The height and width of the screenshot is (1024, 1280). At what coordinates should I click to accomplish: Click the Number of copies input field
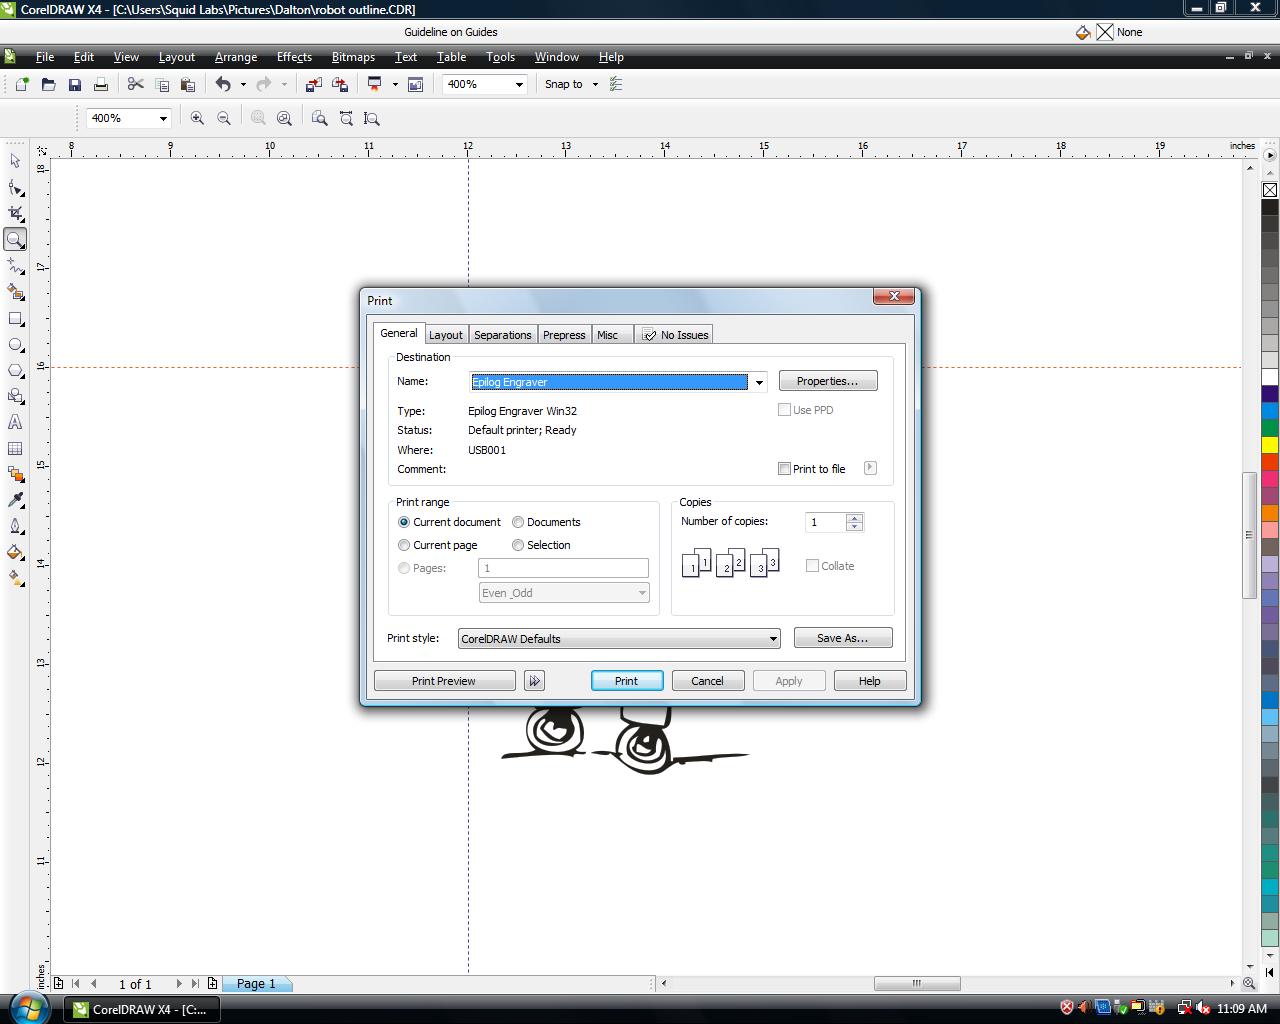[x=826, y=522]
